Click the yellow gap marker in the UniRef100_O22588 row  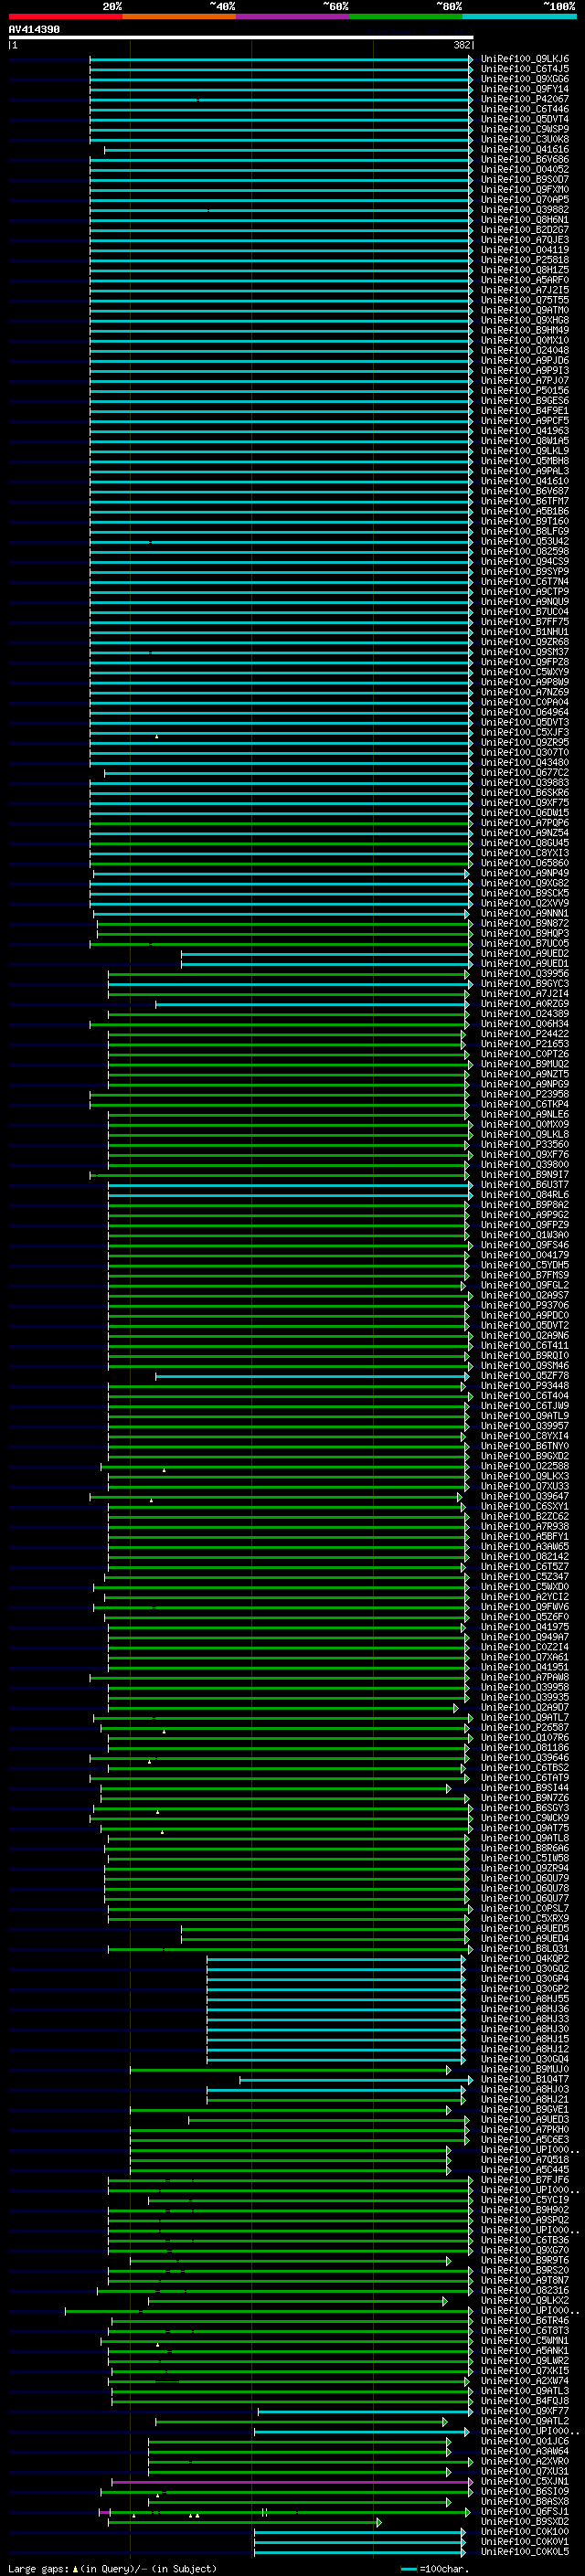[x=164, y=1470]
